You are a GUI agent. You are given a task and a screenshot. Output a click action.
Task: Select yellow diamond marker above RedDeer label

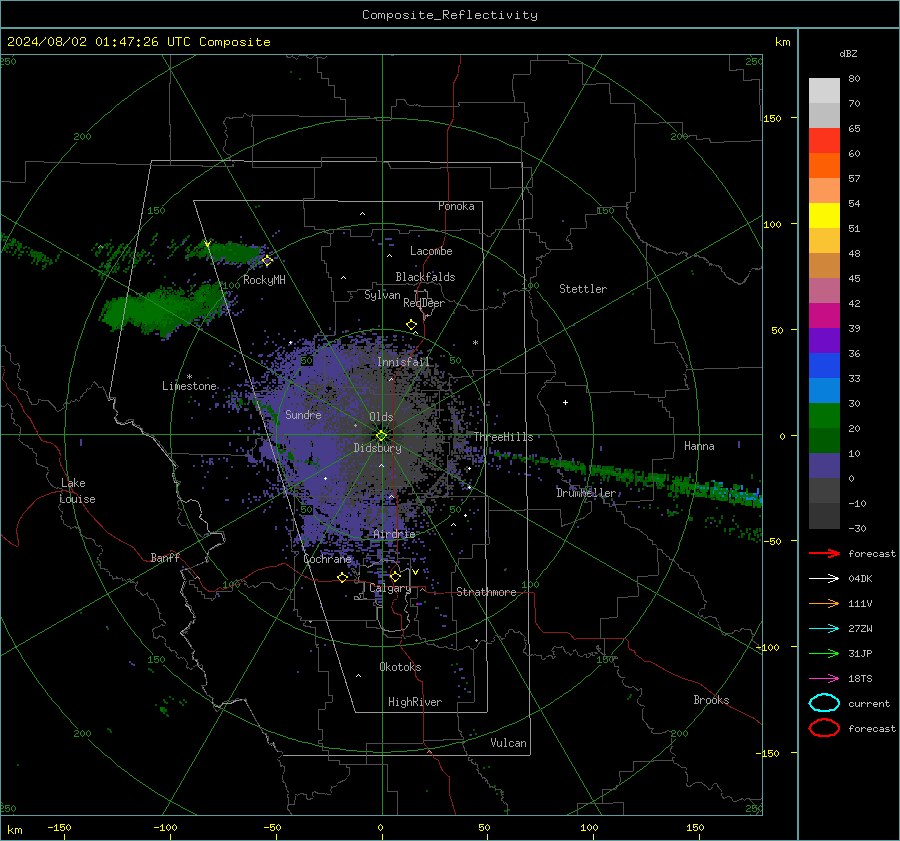tap(411, 325)
